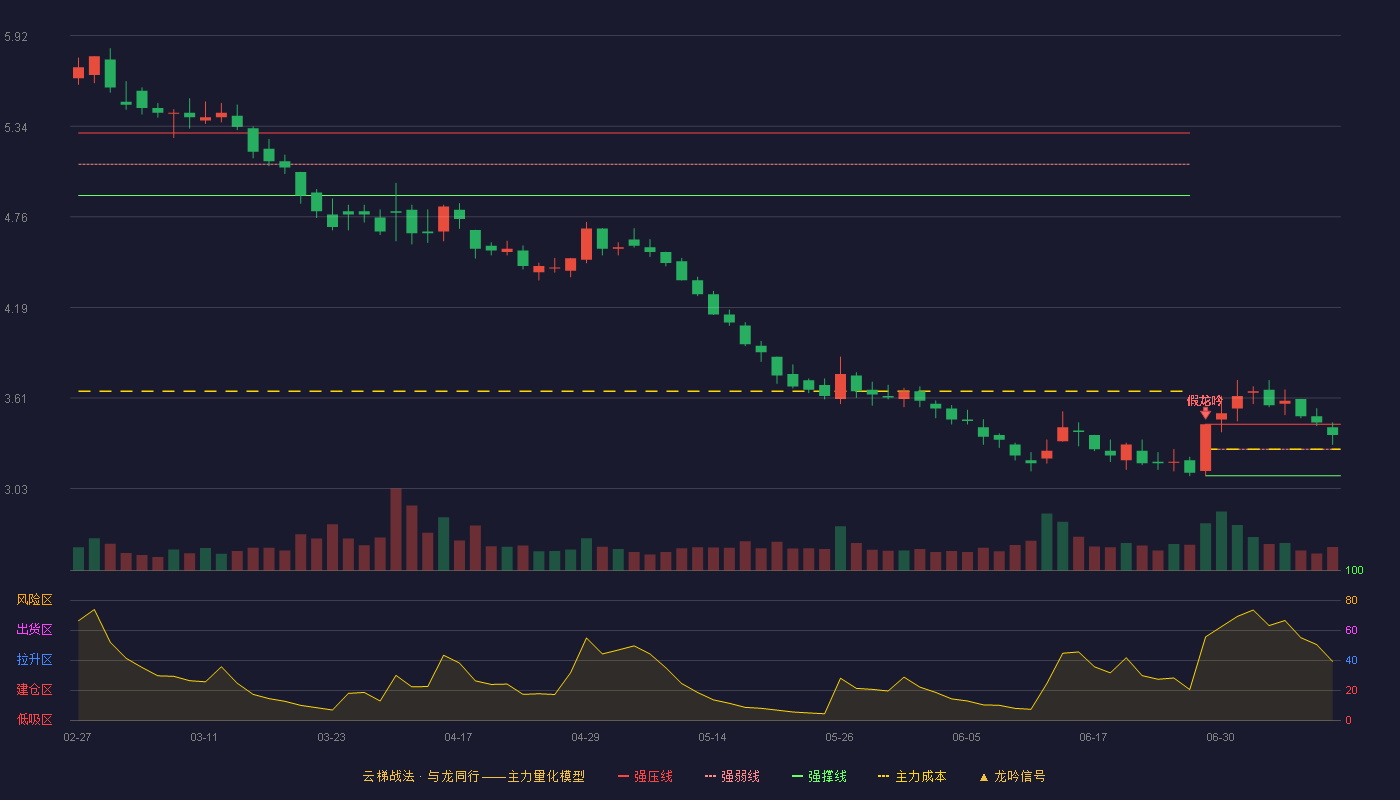Click the 03-23 date label

(x=331, y=737)
